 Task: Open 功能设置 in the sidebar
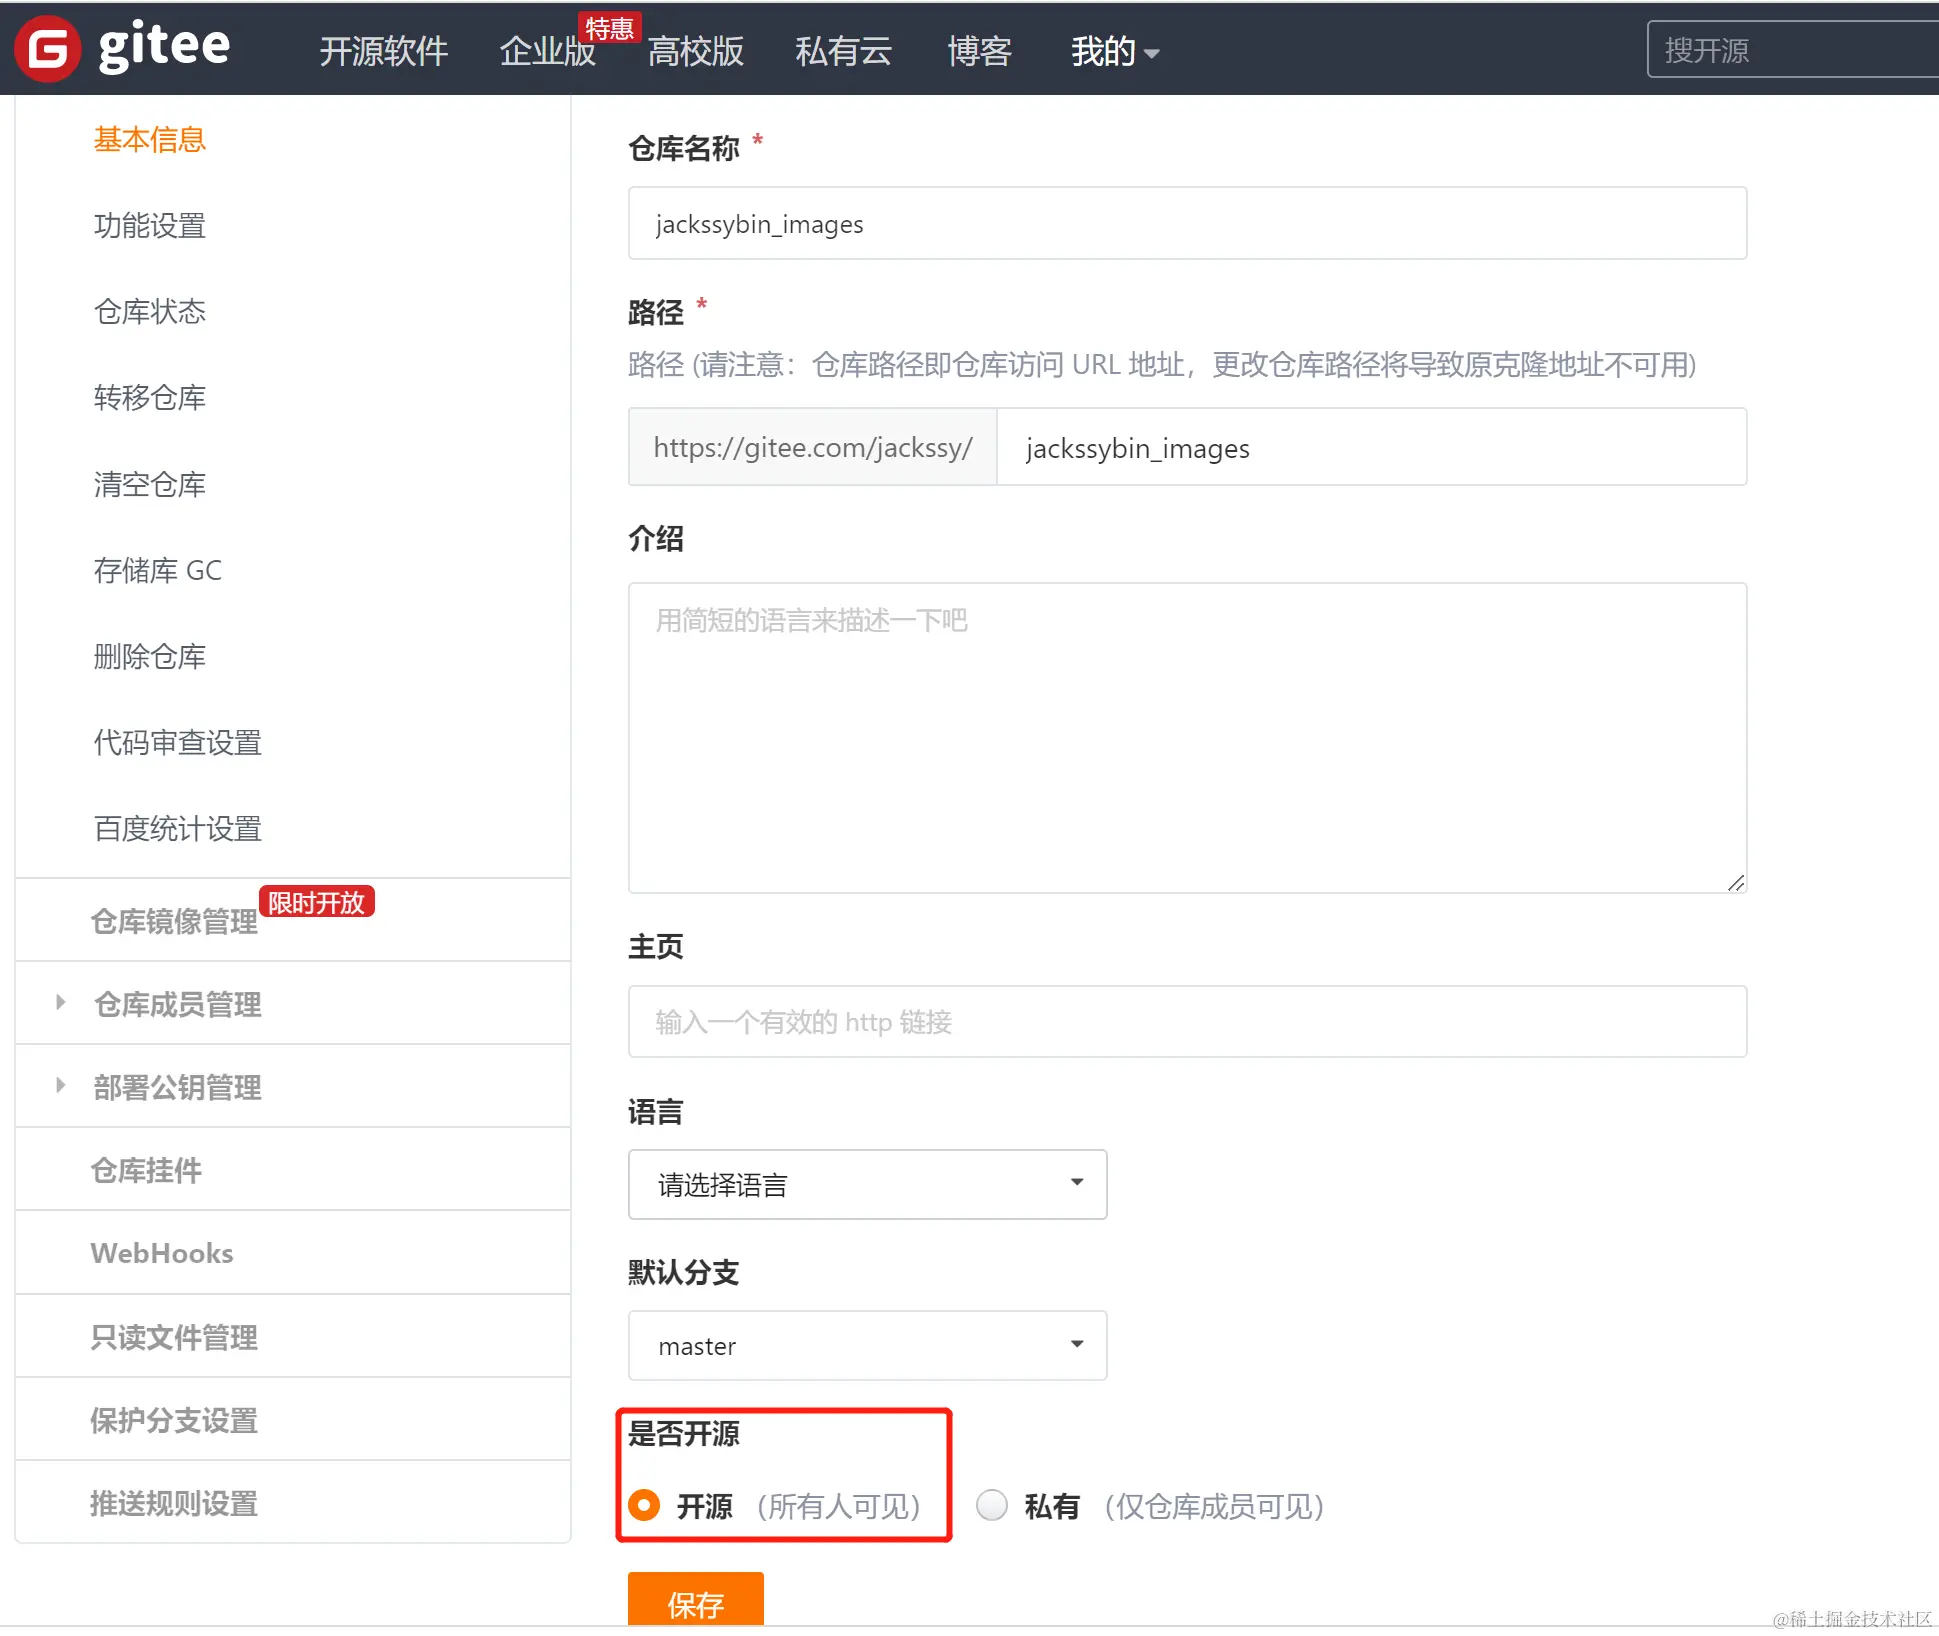tap(150, 226)
